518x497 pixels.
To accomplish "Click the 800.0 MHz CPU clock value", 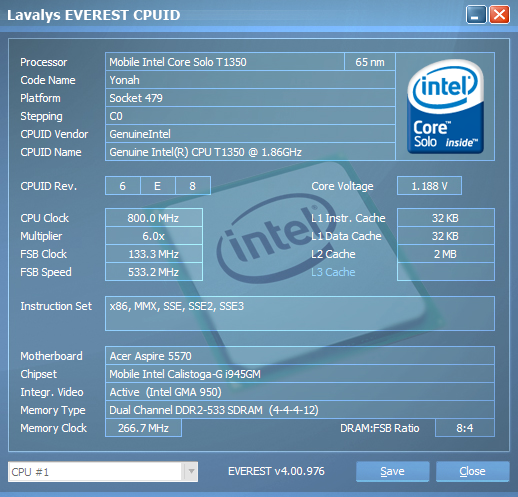I will (154, 218).
